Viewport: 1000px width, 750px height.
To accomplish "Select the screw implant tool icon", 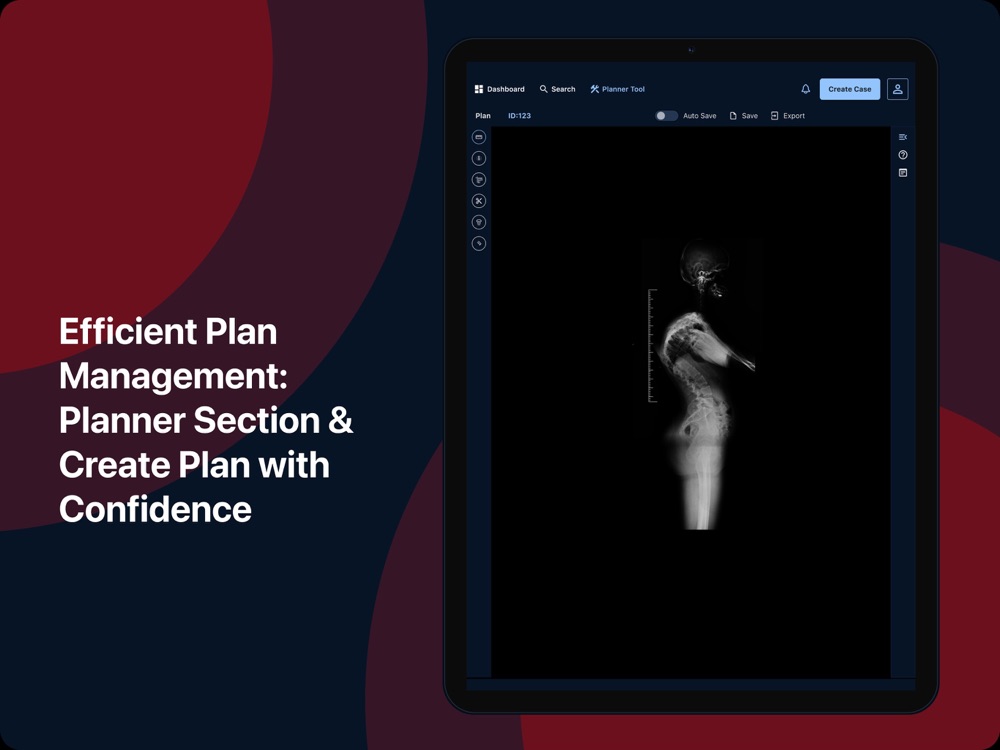I will pyautogui.click(x=479, y=222).
